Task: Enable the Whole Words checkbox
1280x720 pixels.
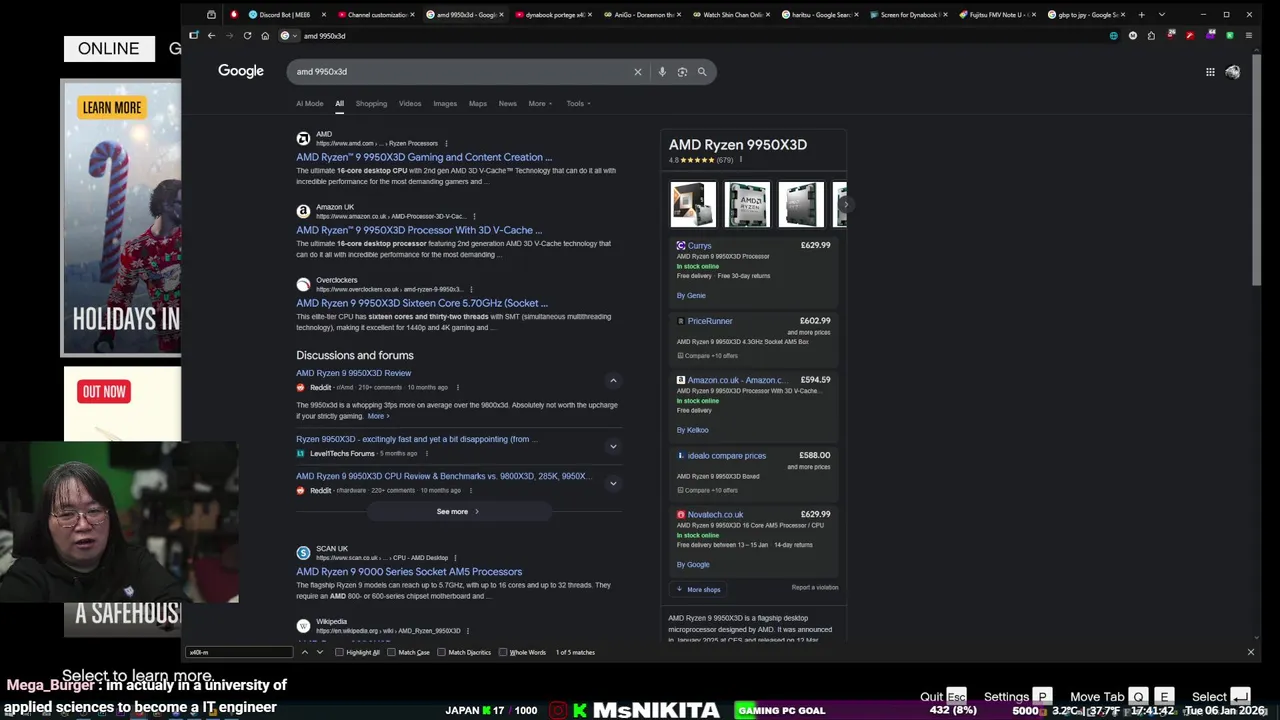Action: (503, 652)
